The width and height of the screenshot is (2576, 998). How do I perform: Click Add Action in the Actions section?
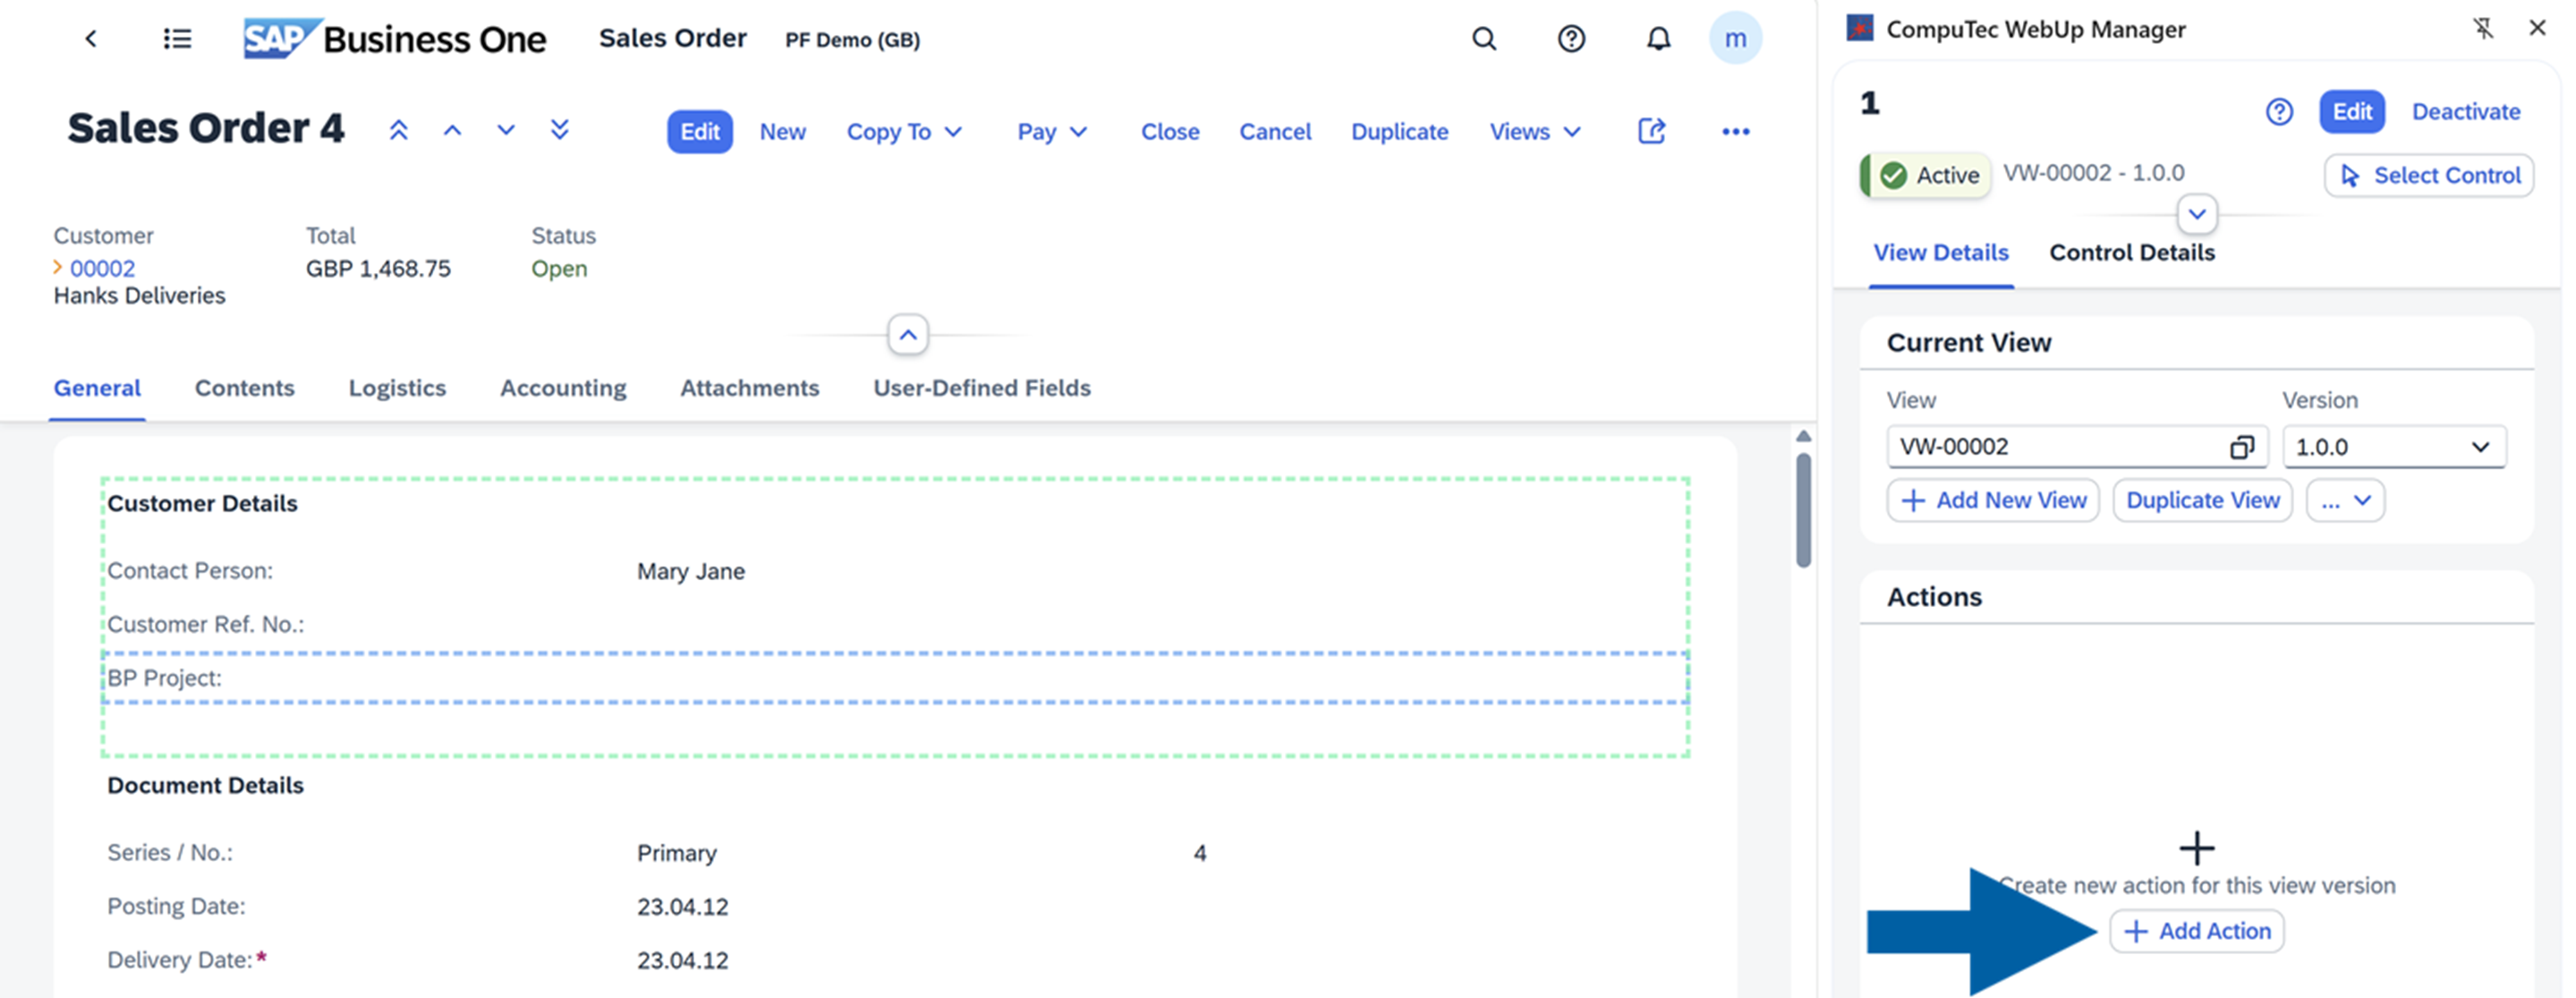[2196, 931]
